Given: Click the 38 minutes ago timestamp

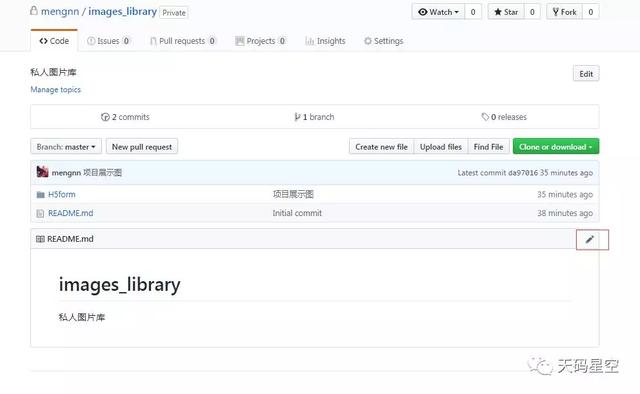Looking at the screenshot, I should click(x=565, y=213).
